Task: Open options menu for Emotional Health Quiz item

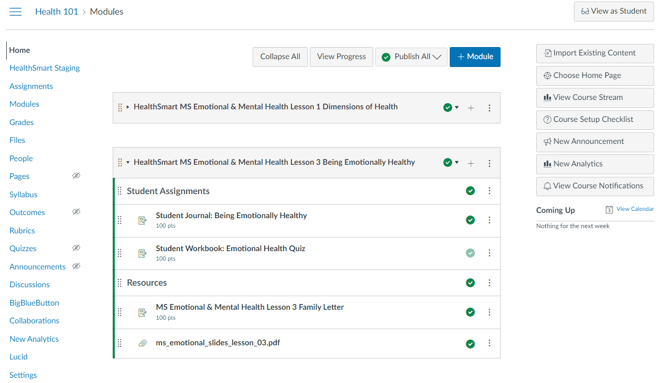Action: click(489, 253)
